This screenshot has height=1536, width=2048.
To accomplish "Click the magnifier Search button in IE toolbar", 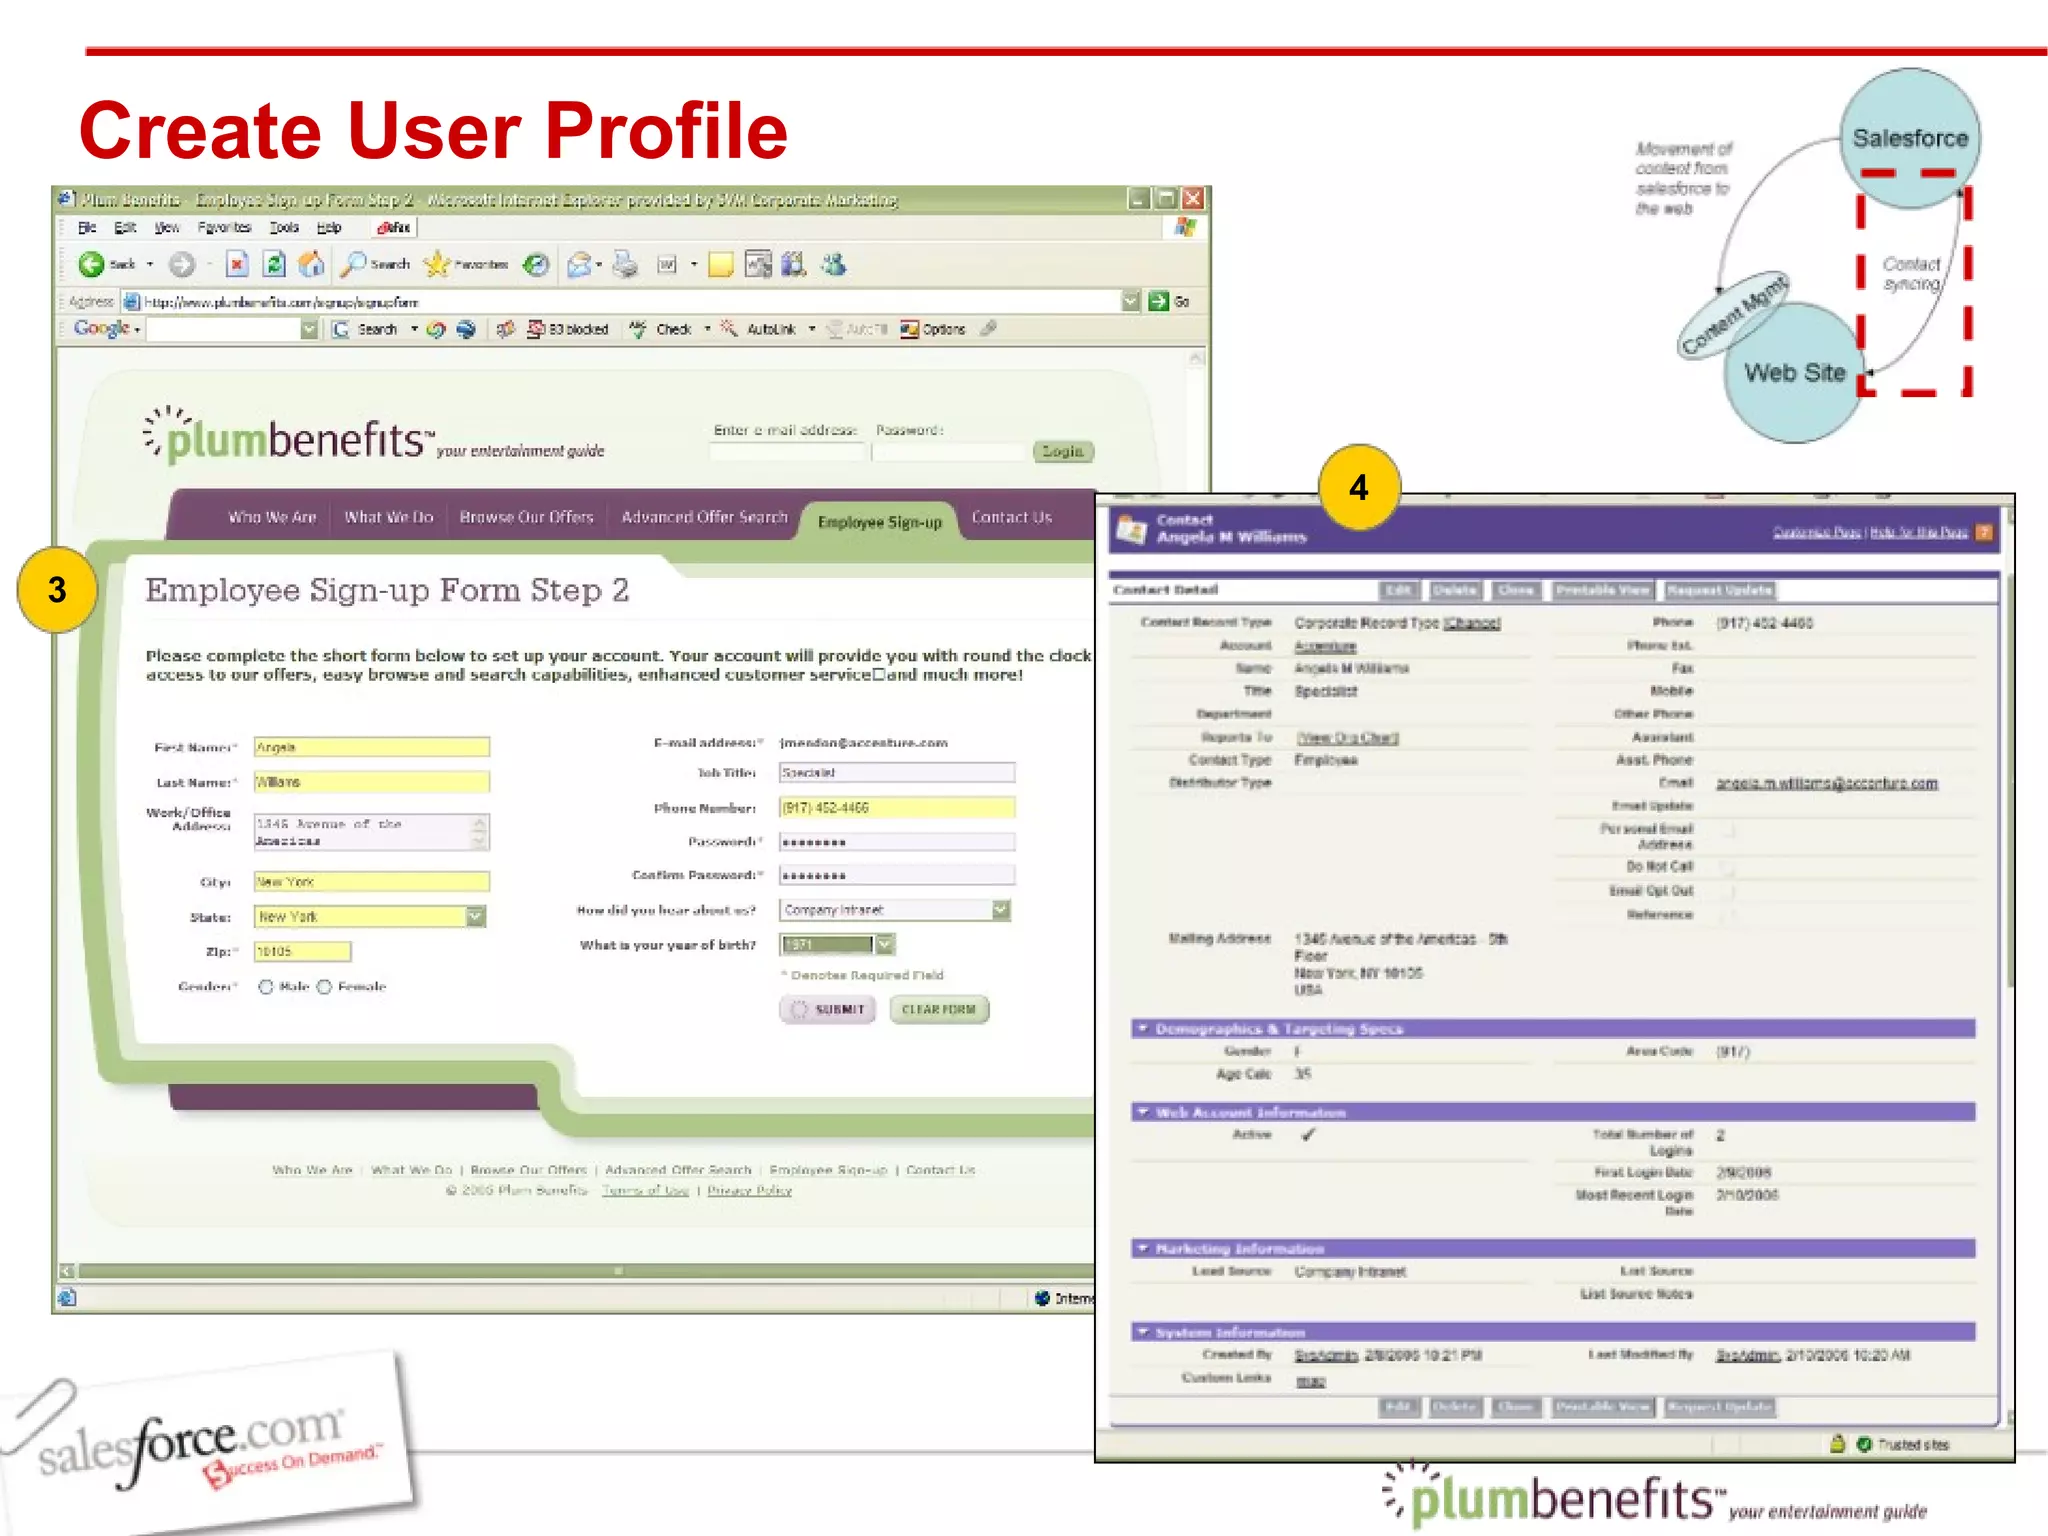I will 375,264.
